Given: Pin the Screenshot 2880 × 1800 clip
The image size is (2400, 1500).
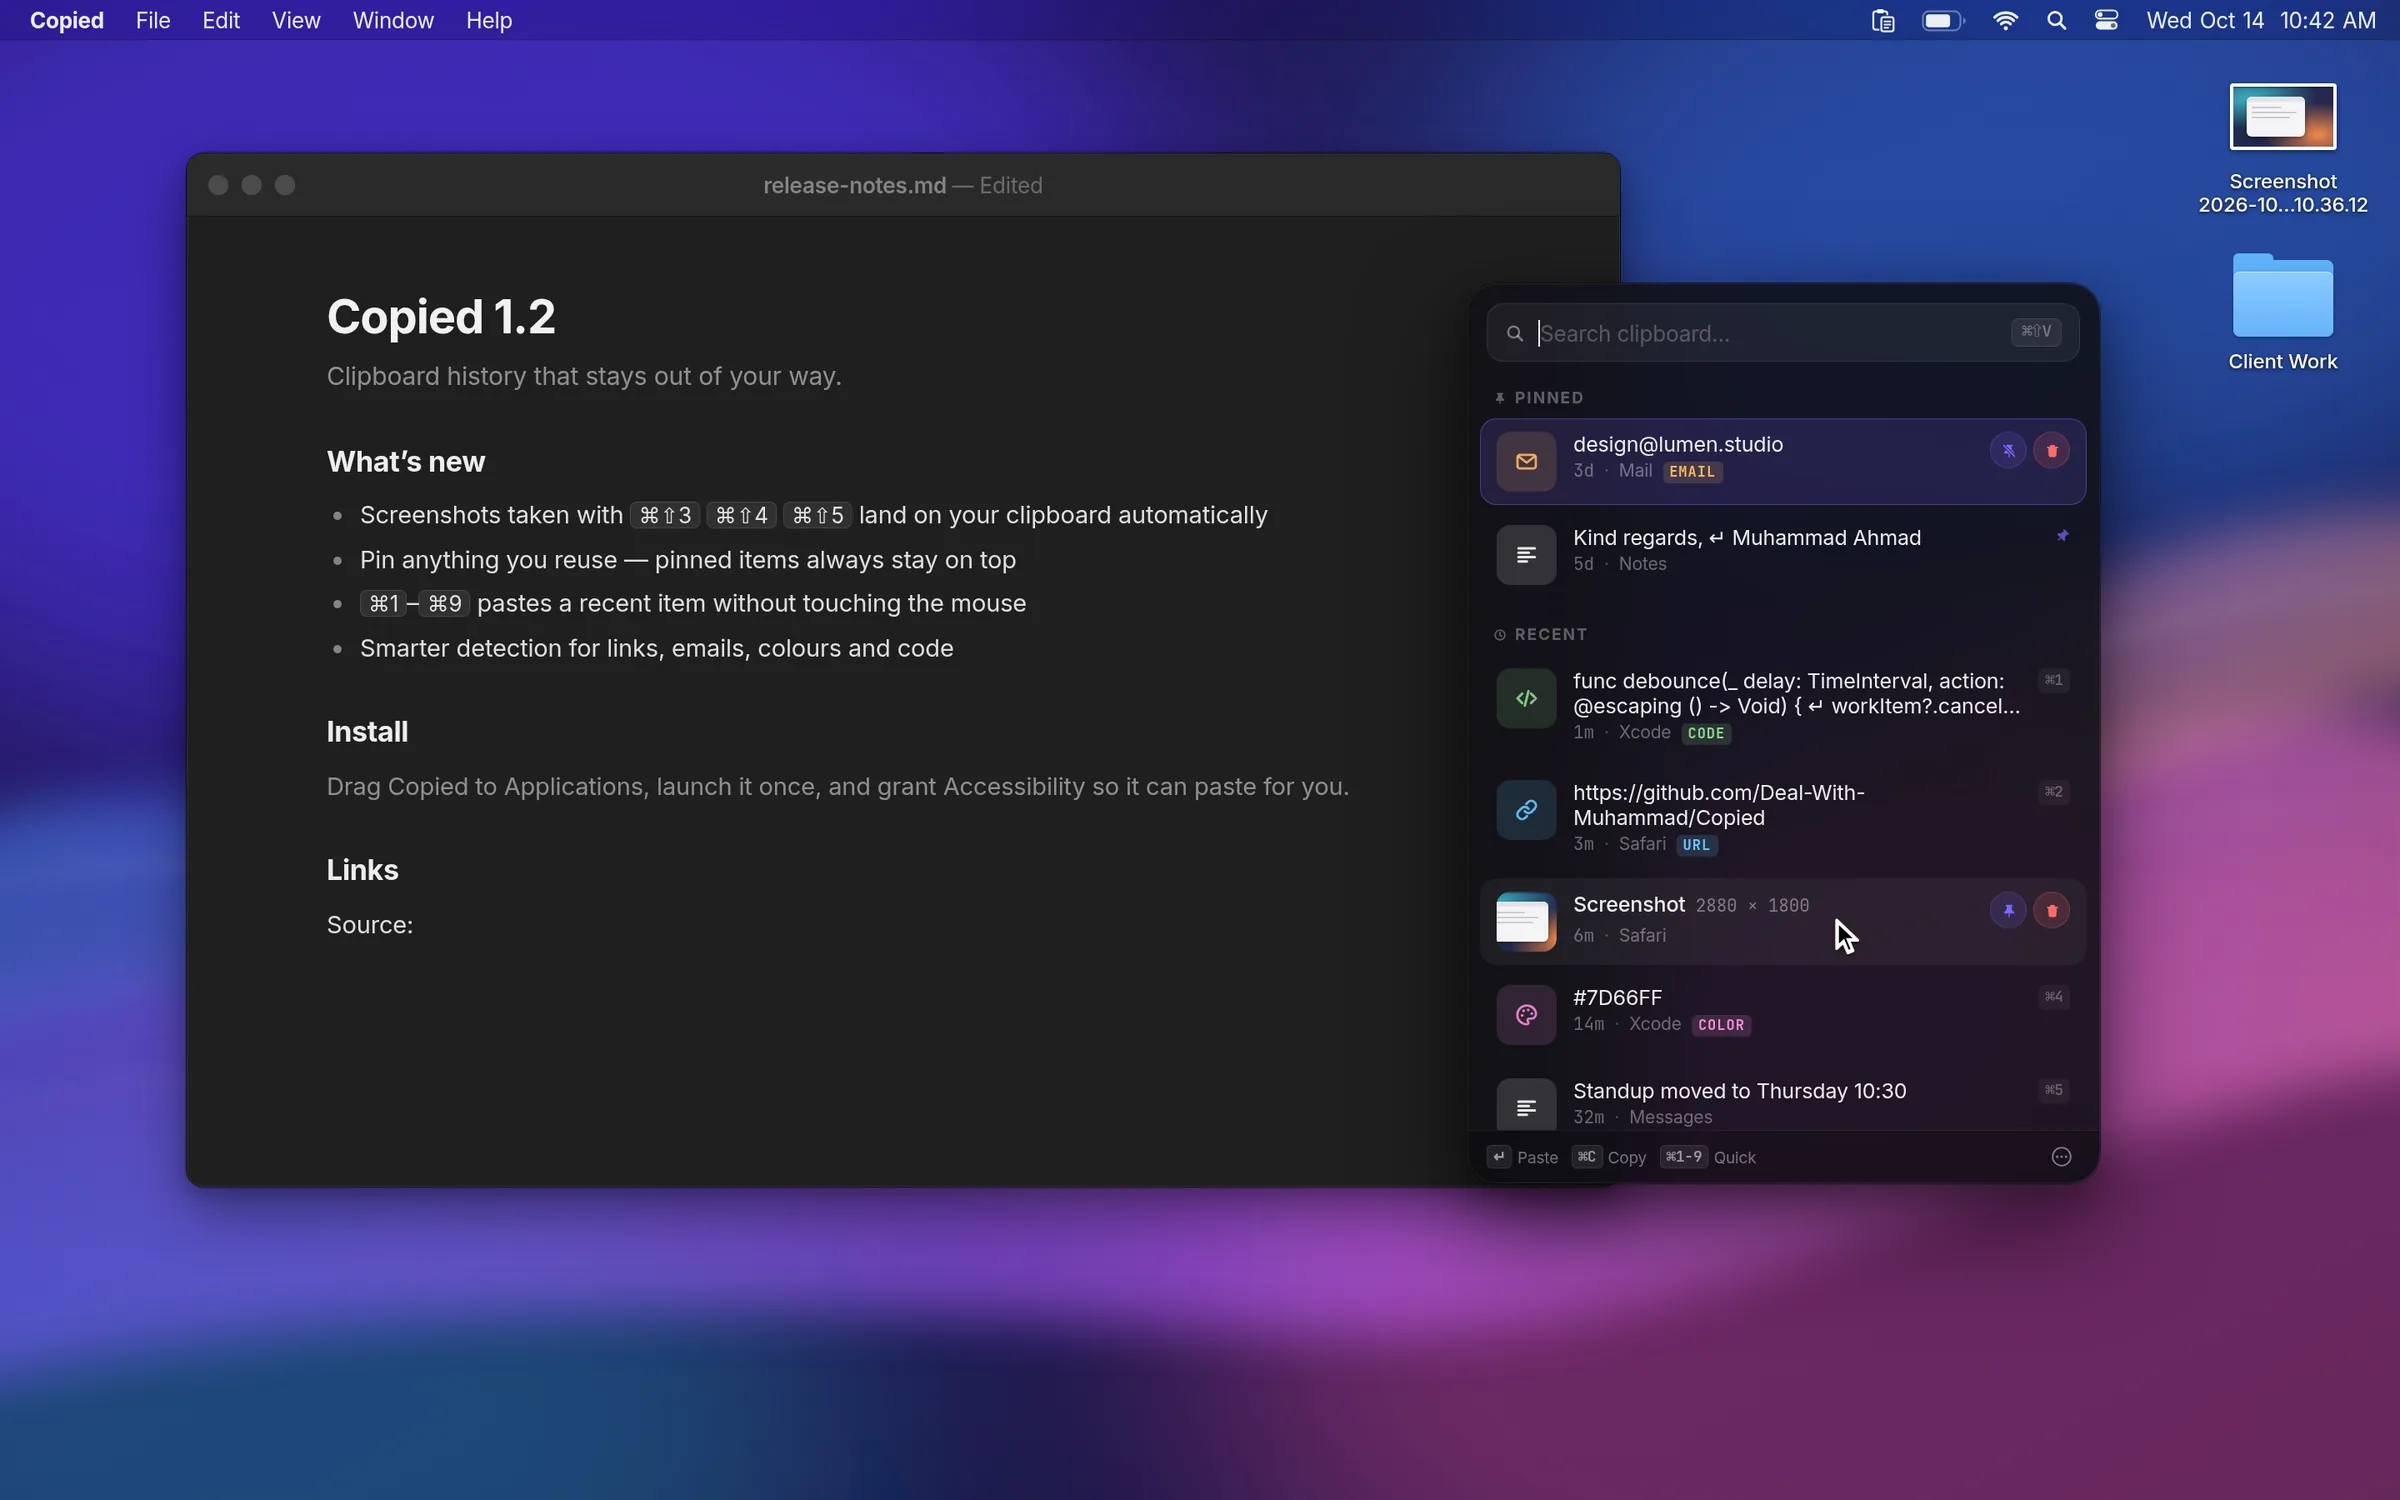Looking at the screenshot, I should coord(2008,911).
